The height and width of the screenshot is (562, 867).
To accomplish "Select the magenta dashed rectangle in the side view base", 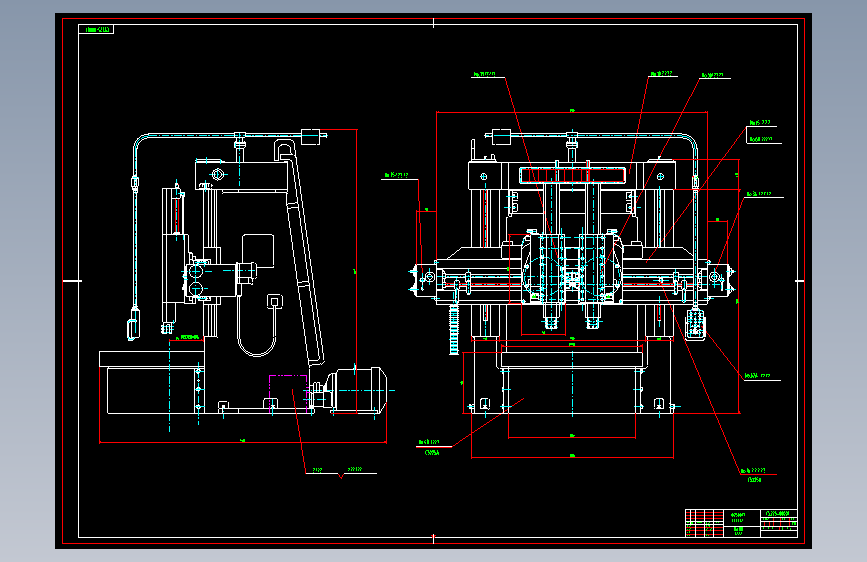I will [x=288, y=393].
